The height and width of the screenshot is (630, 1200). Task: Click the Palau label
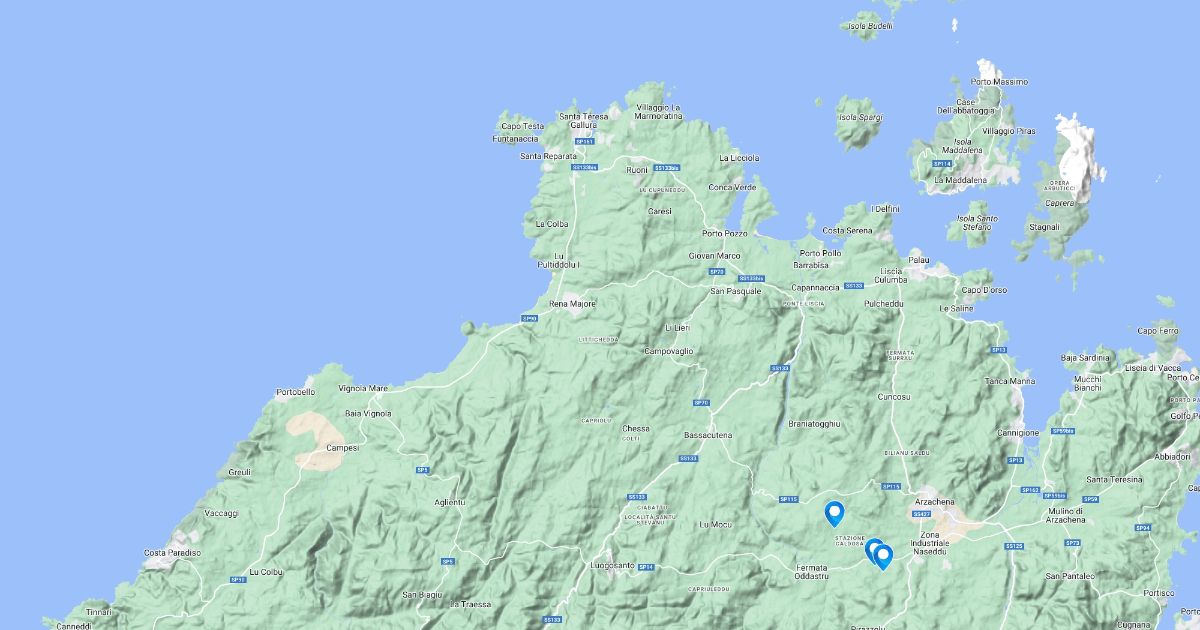coord(919,260)
